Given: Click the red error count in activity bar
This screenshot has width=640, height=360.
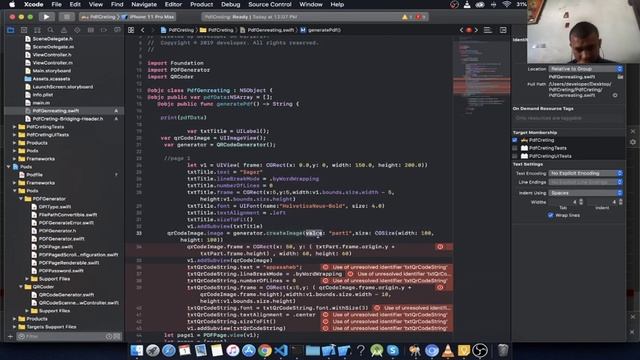Looking at the screenshot, I should coord(420,17).
